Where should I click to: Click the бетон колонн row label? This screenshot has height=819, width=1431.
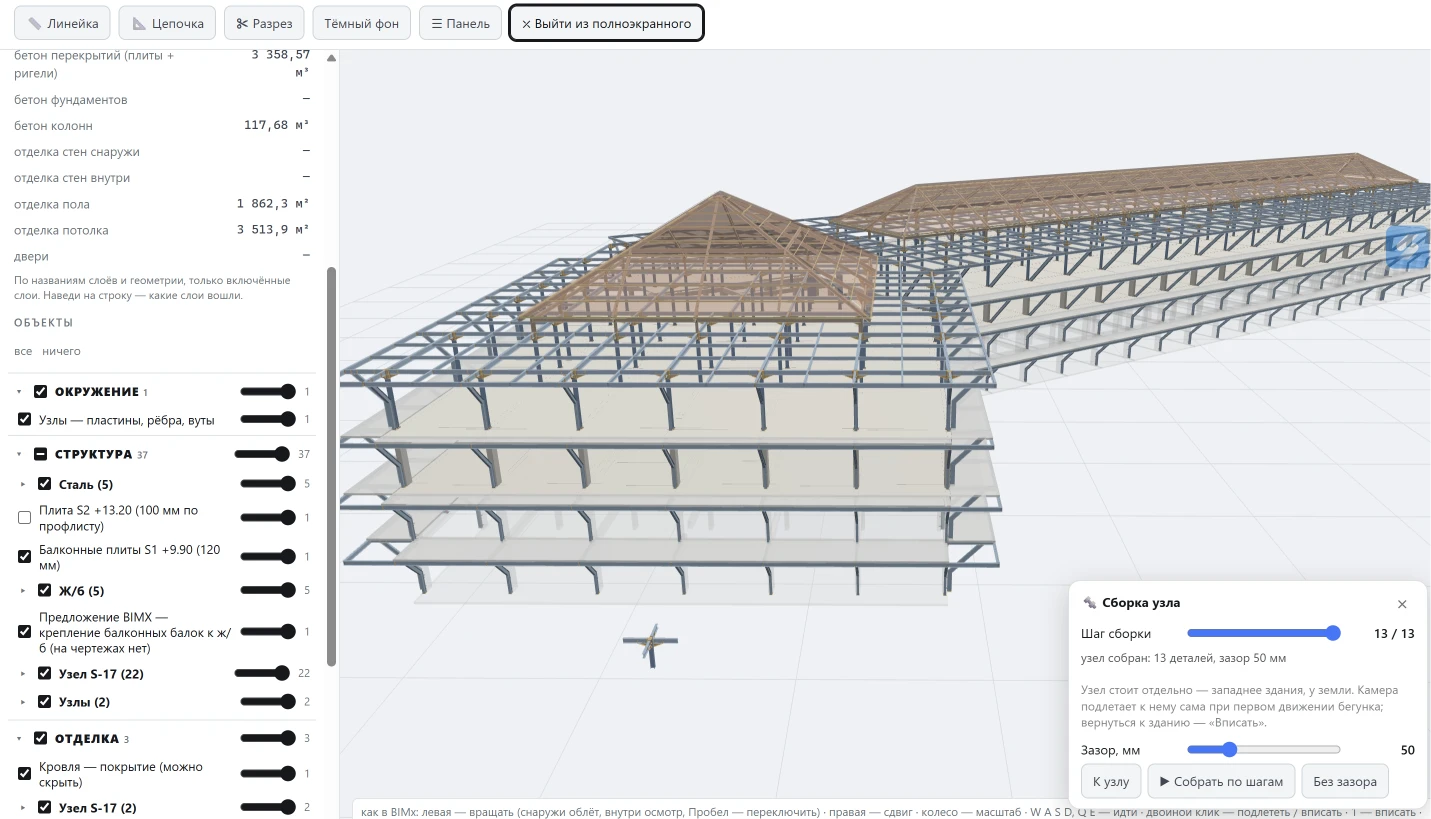pos(53,126)
